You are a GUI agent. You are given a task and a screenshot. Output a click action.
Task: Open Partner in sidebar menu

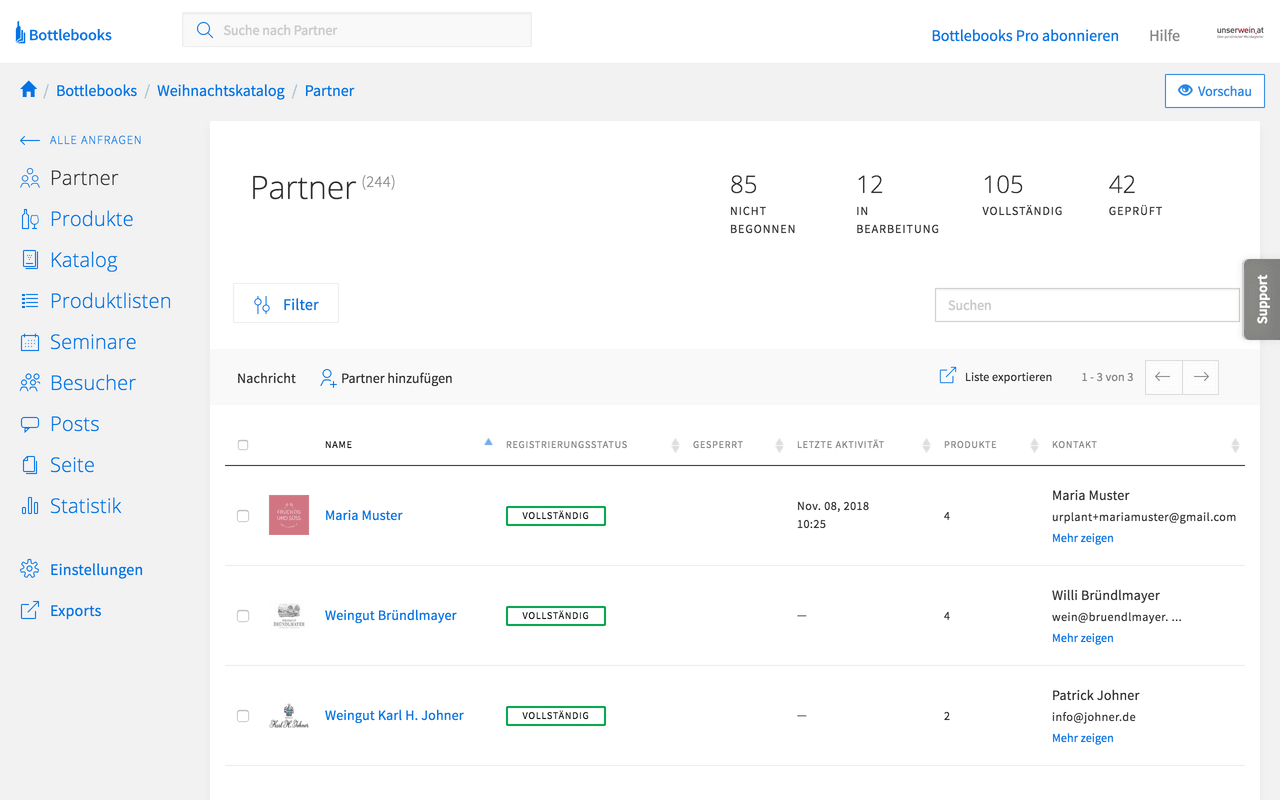pyautogui.click(x=84, y=178)
